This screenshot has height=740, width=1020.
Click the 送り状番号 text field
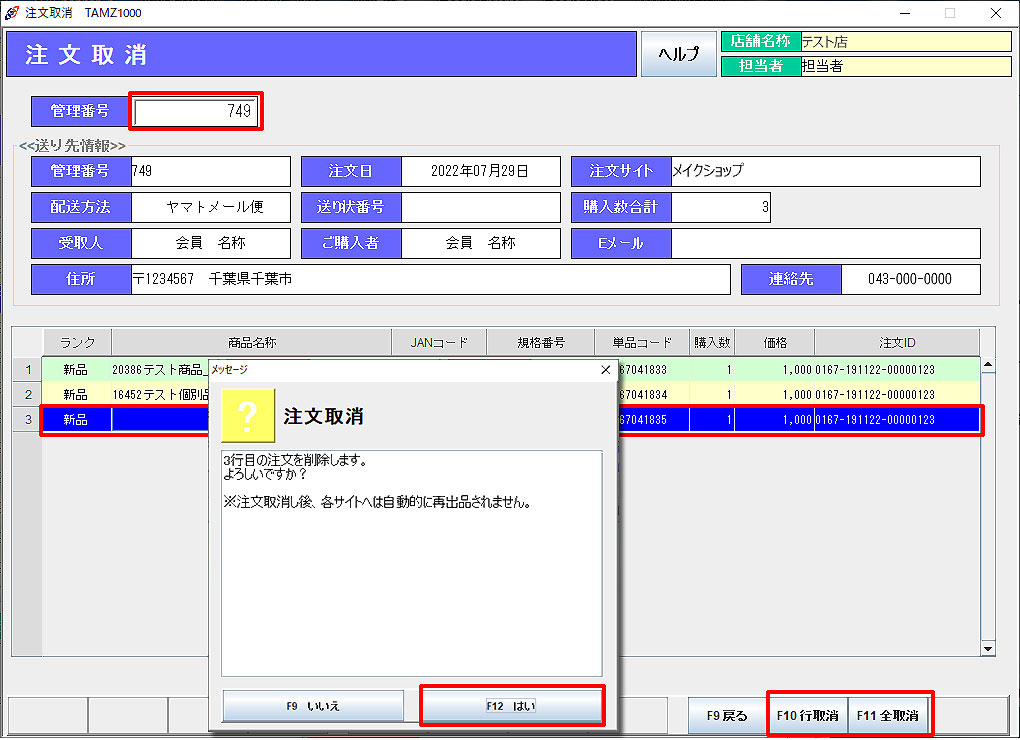(480, 207)
